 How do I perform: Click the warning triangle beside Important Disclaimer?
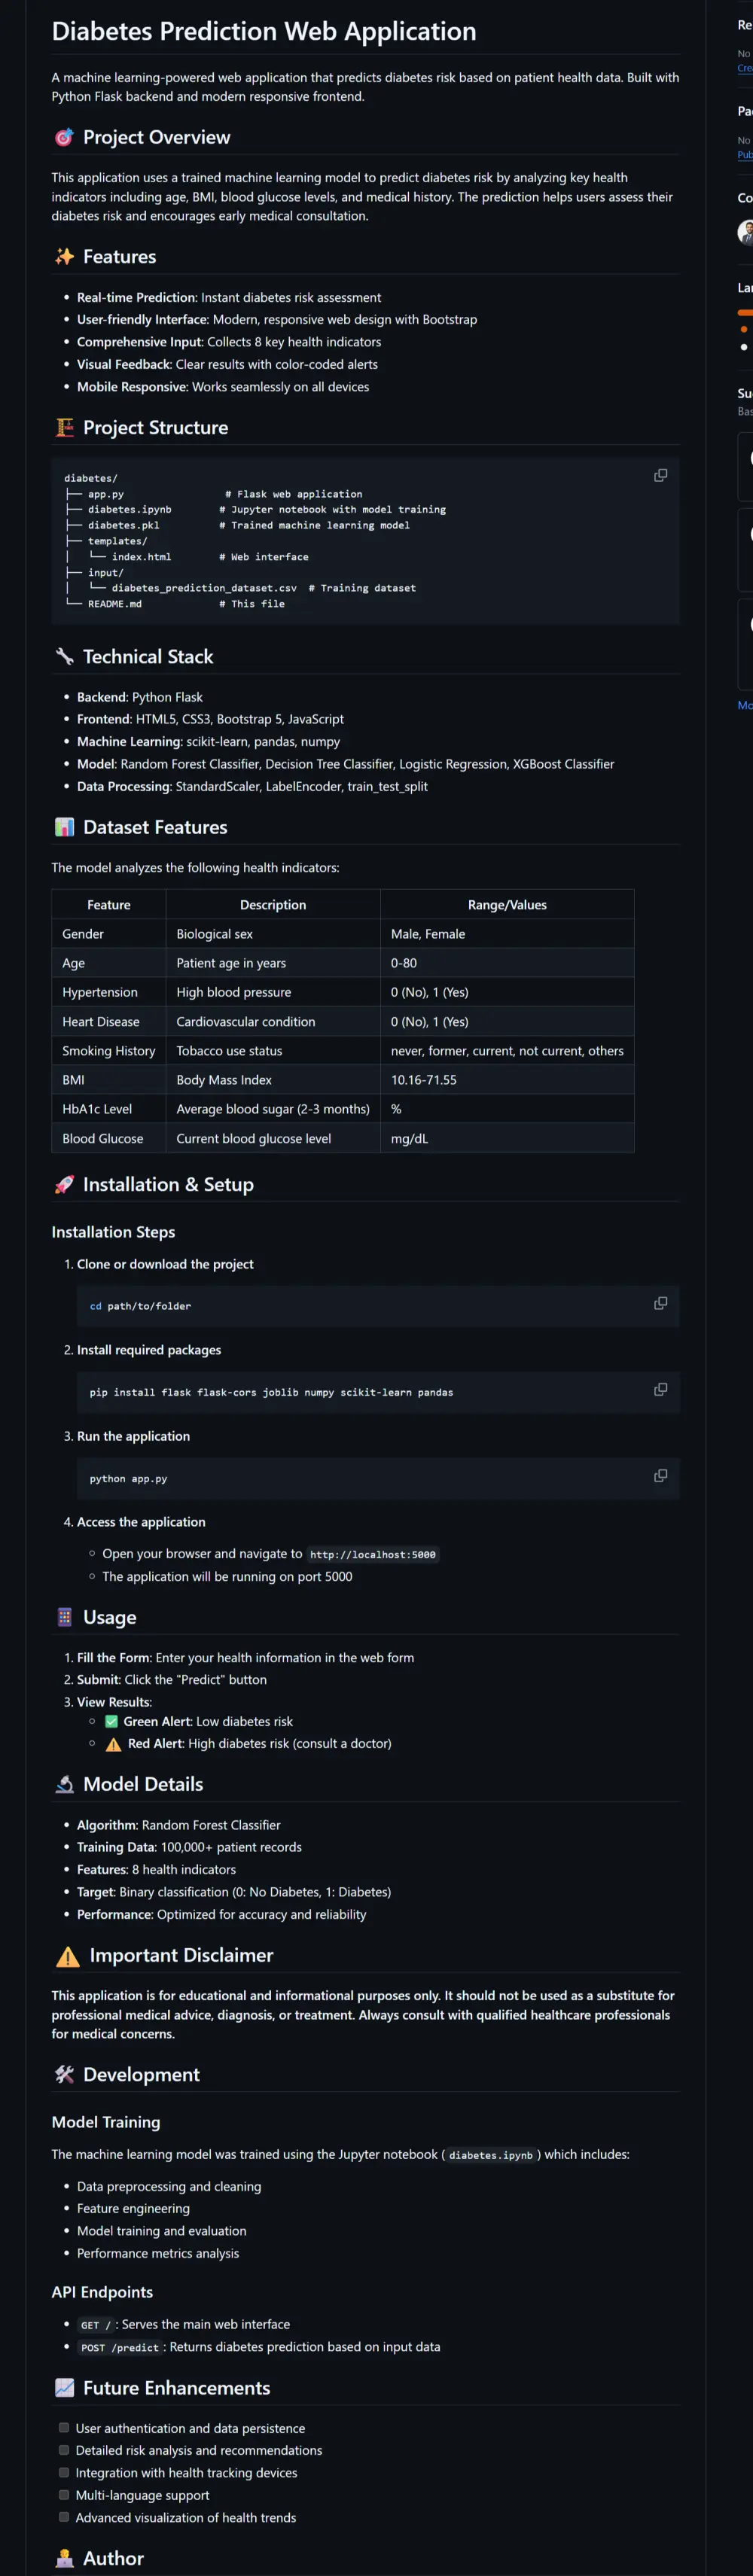[x=67, y=1956]
